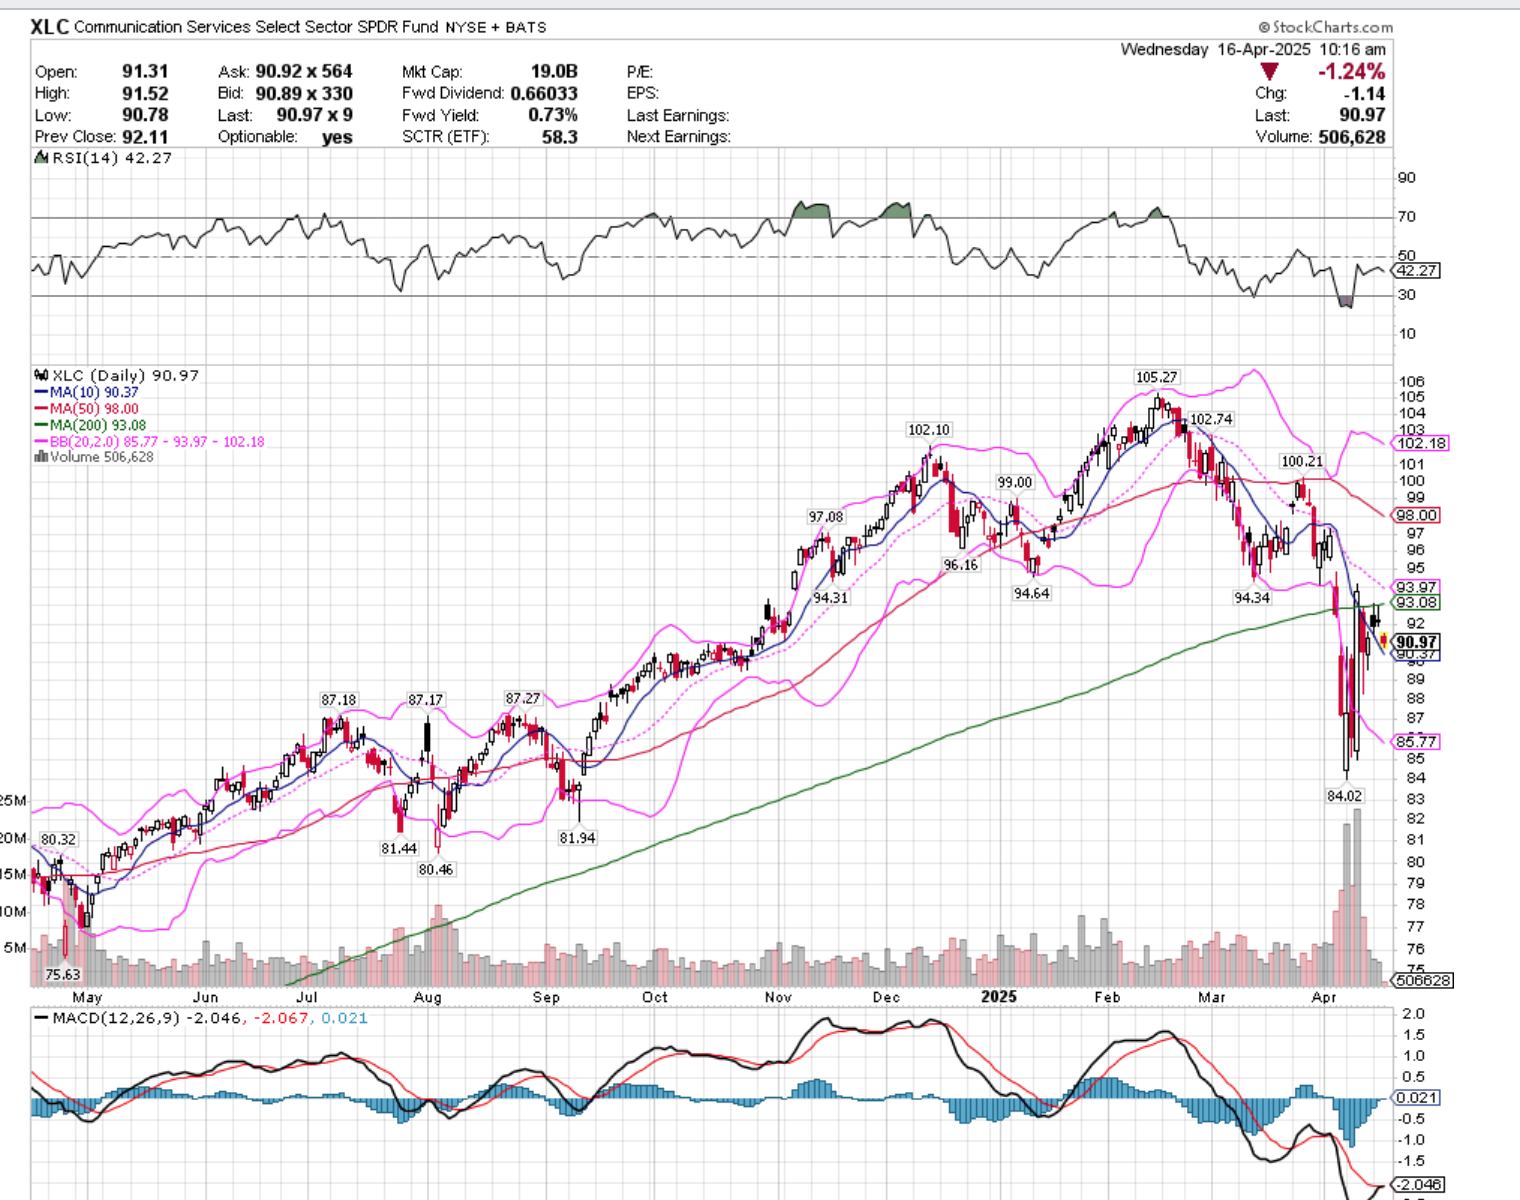Click the volume bars icon in the legend

(41, 457)
